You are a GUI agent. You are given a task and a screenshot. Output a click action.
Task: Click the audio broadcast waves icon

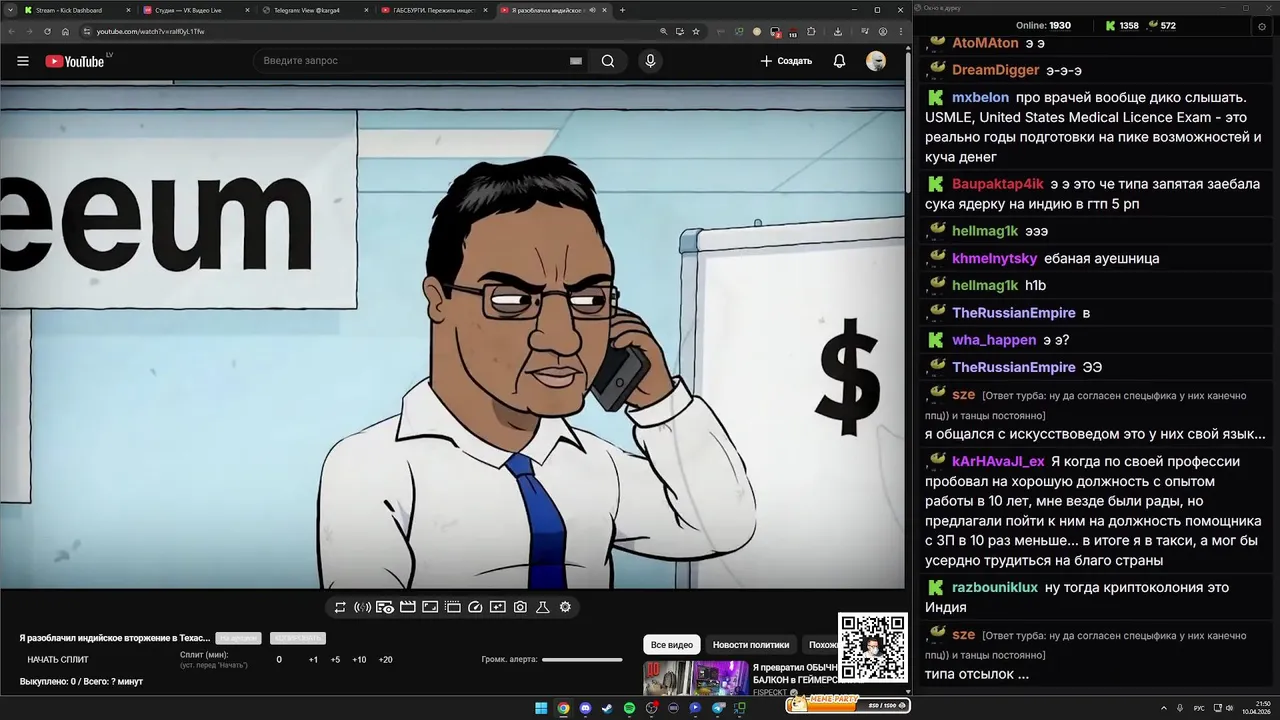click(362, 607)
